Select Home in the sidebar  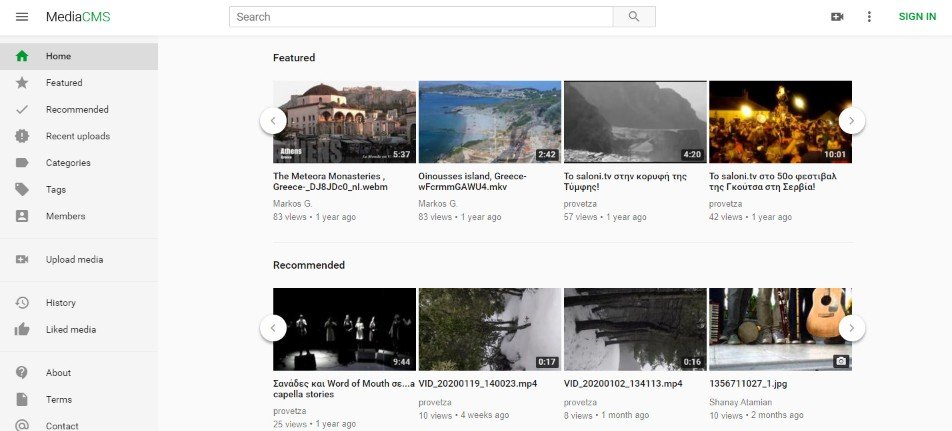(79, 56)
